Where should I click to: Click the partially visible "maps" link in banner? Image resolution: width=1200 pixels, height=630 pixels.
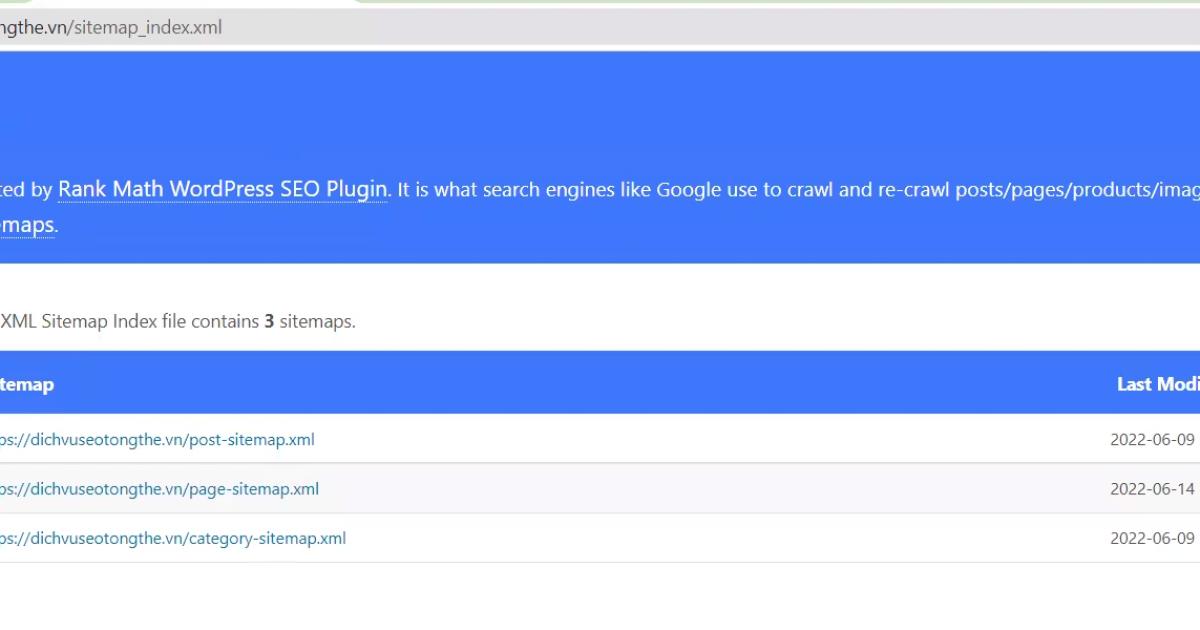pyautogui.click(x=27, y=225)
